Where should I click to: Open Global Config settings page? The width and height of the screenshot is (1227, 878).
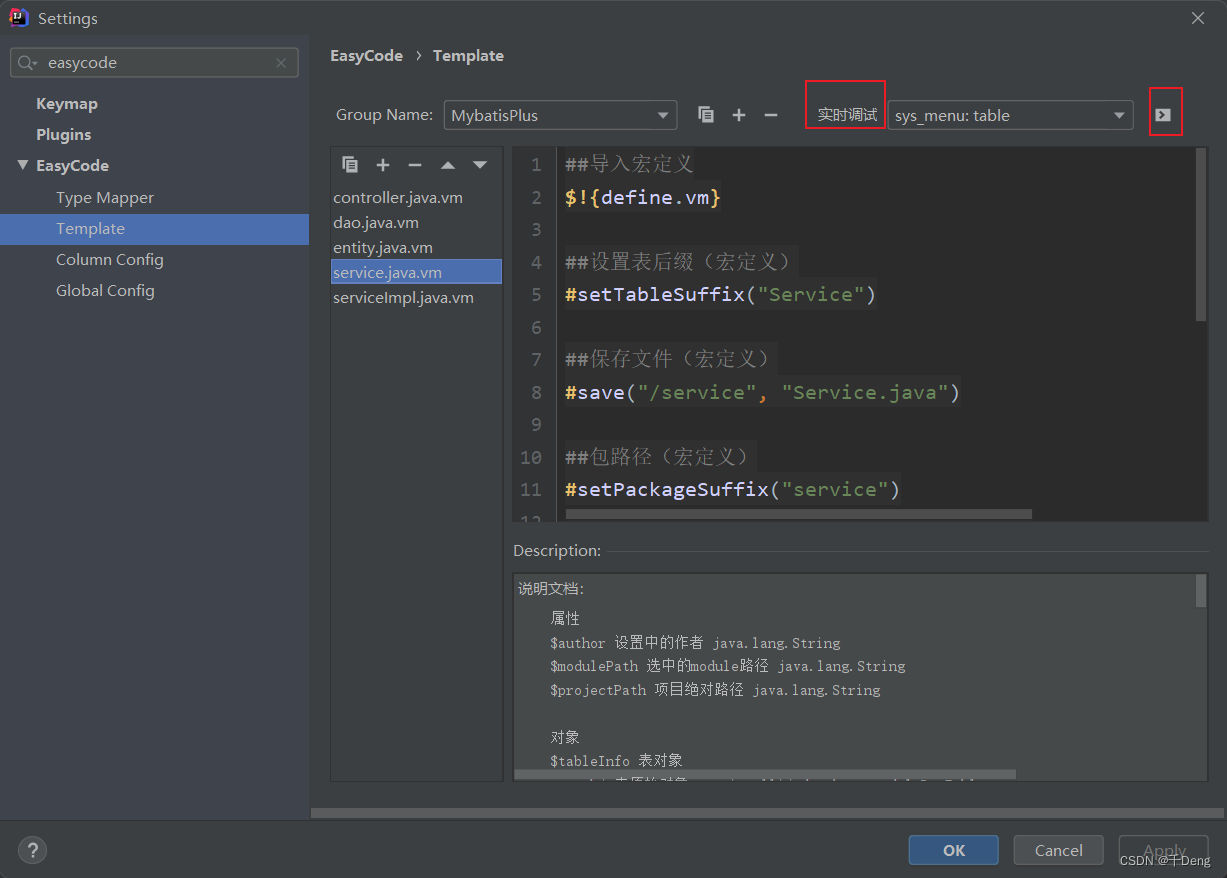point(105,291)
